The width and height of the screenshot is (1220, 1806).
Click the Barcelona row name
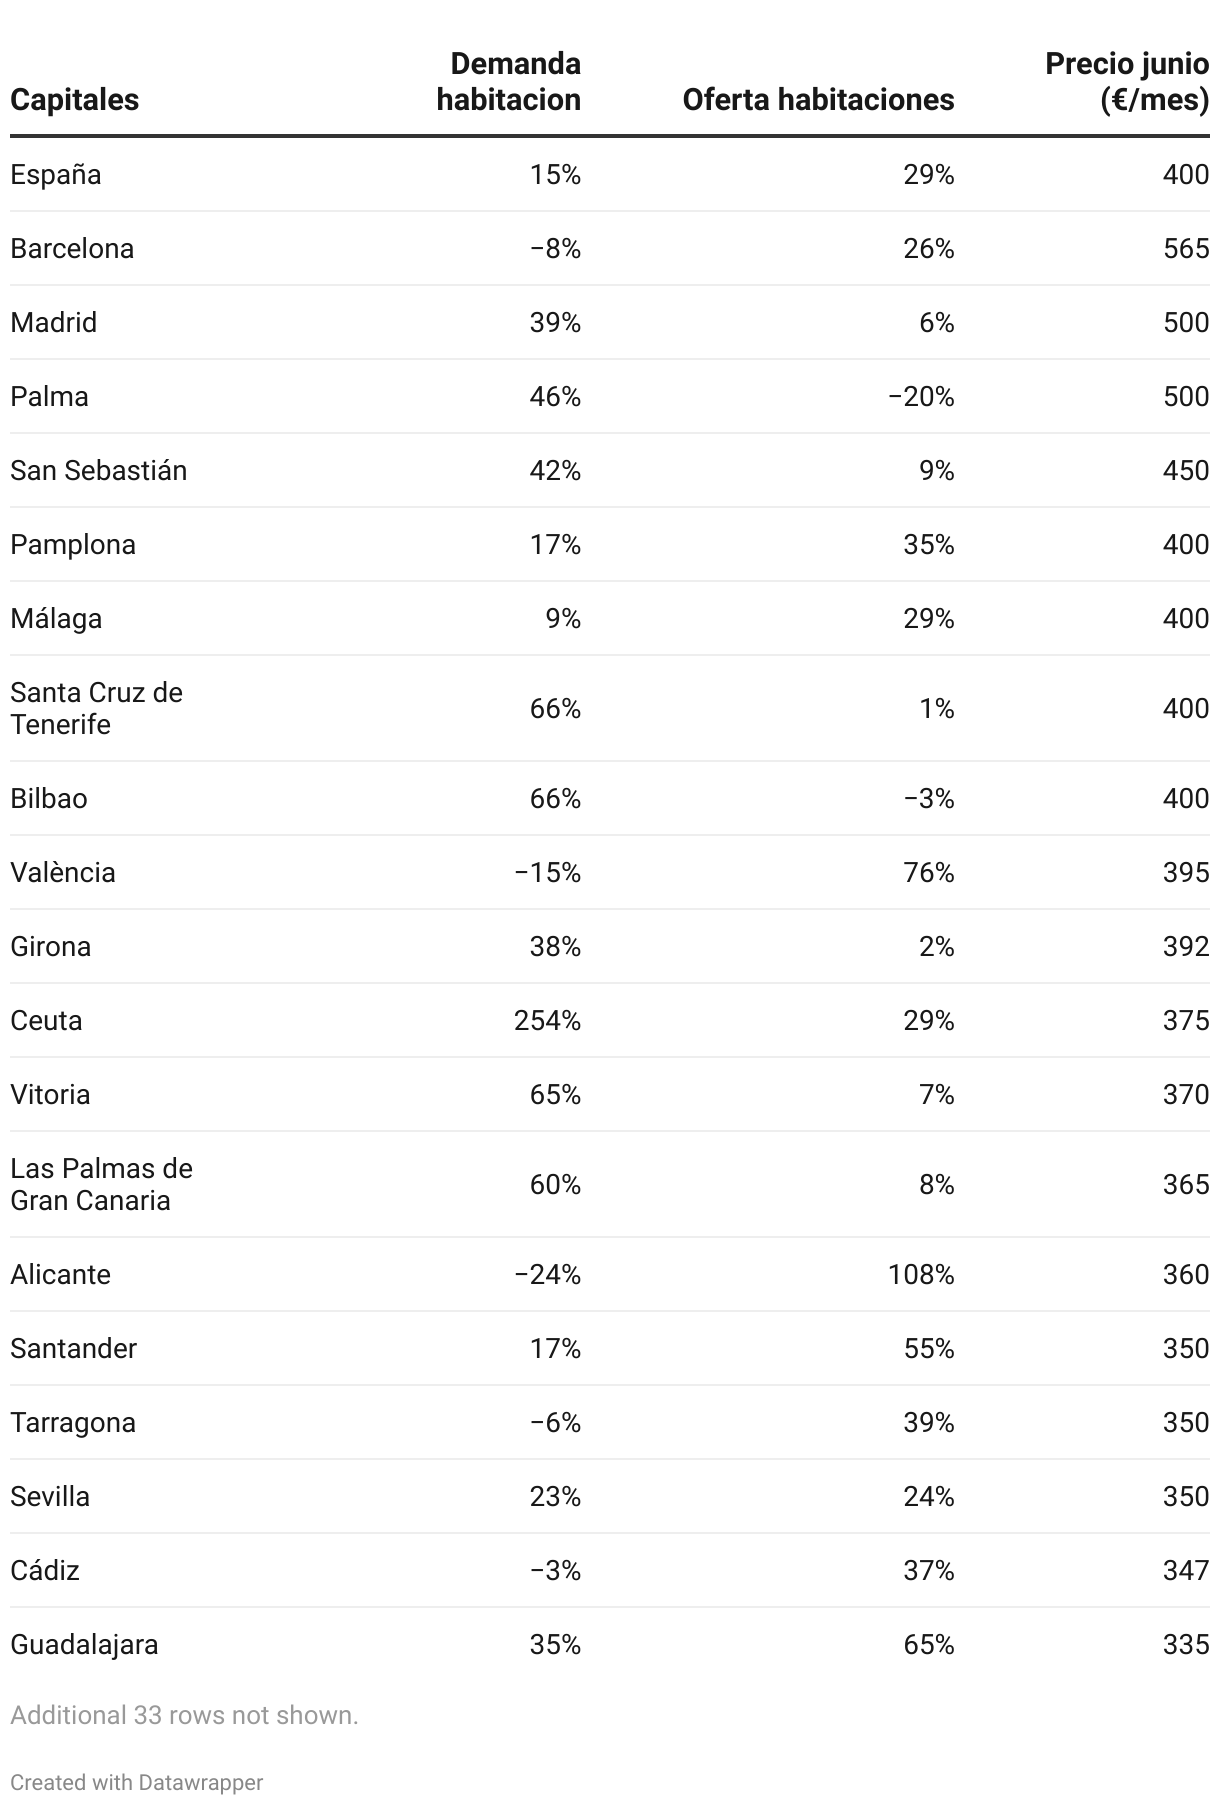tap(72, 249)
